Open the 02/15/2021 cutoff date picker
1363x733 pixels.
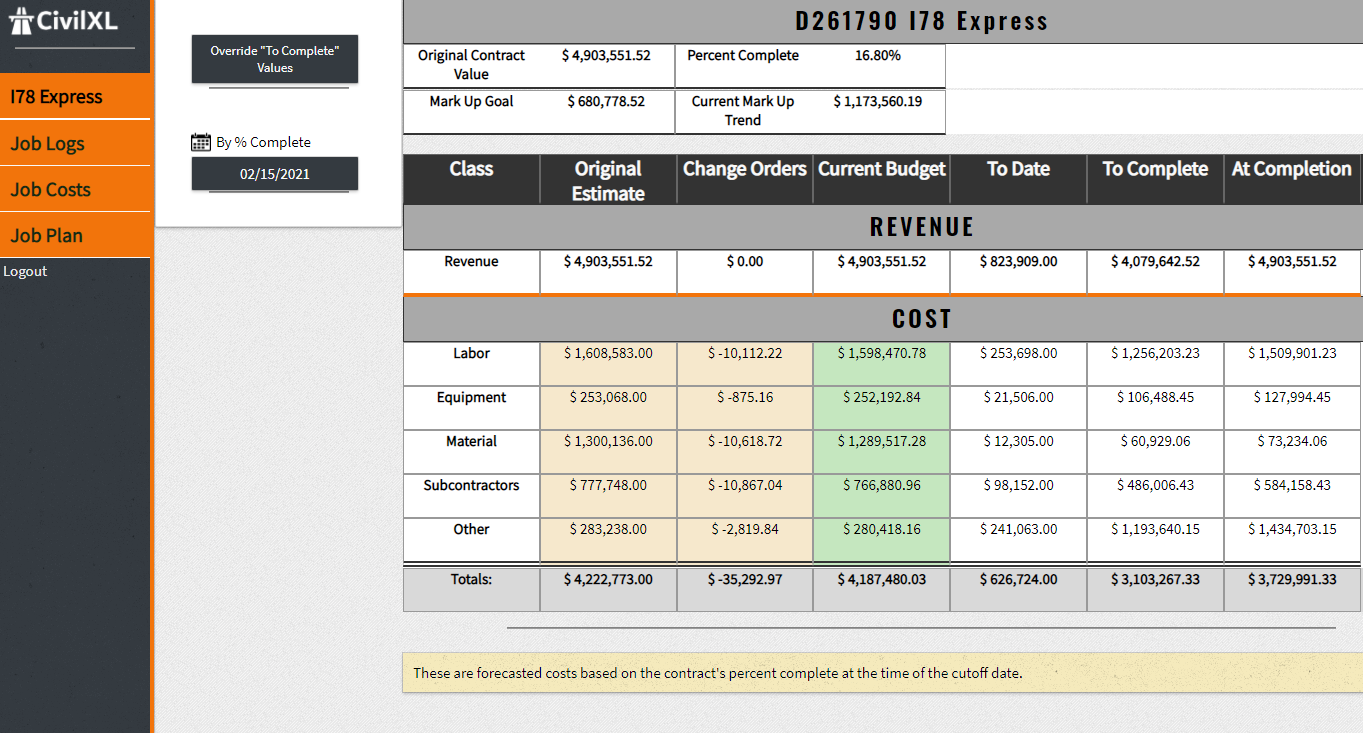275,174
